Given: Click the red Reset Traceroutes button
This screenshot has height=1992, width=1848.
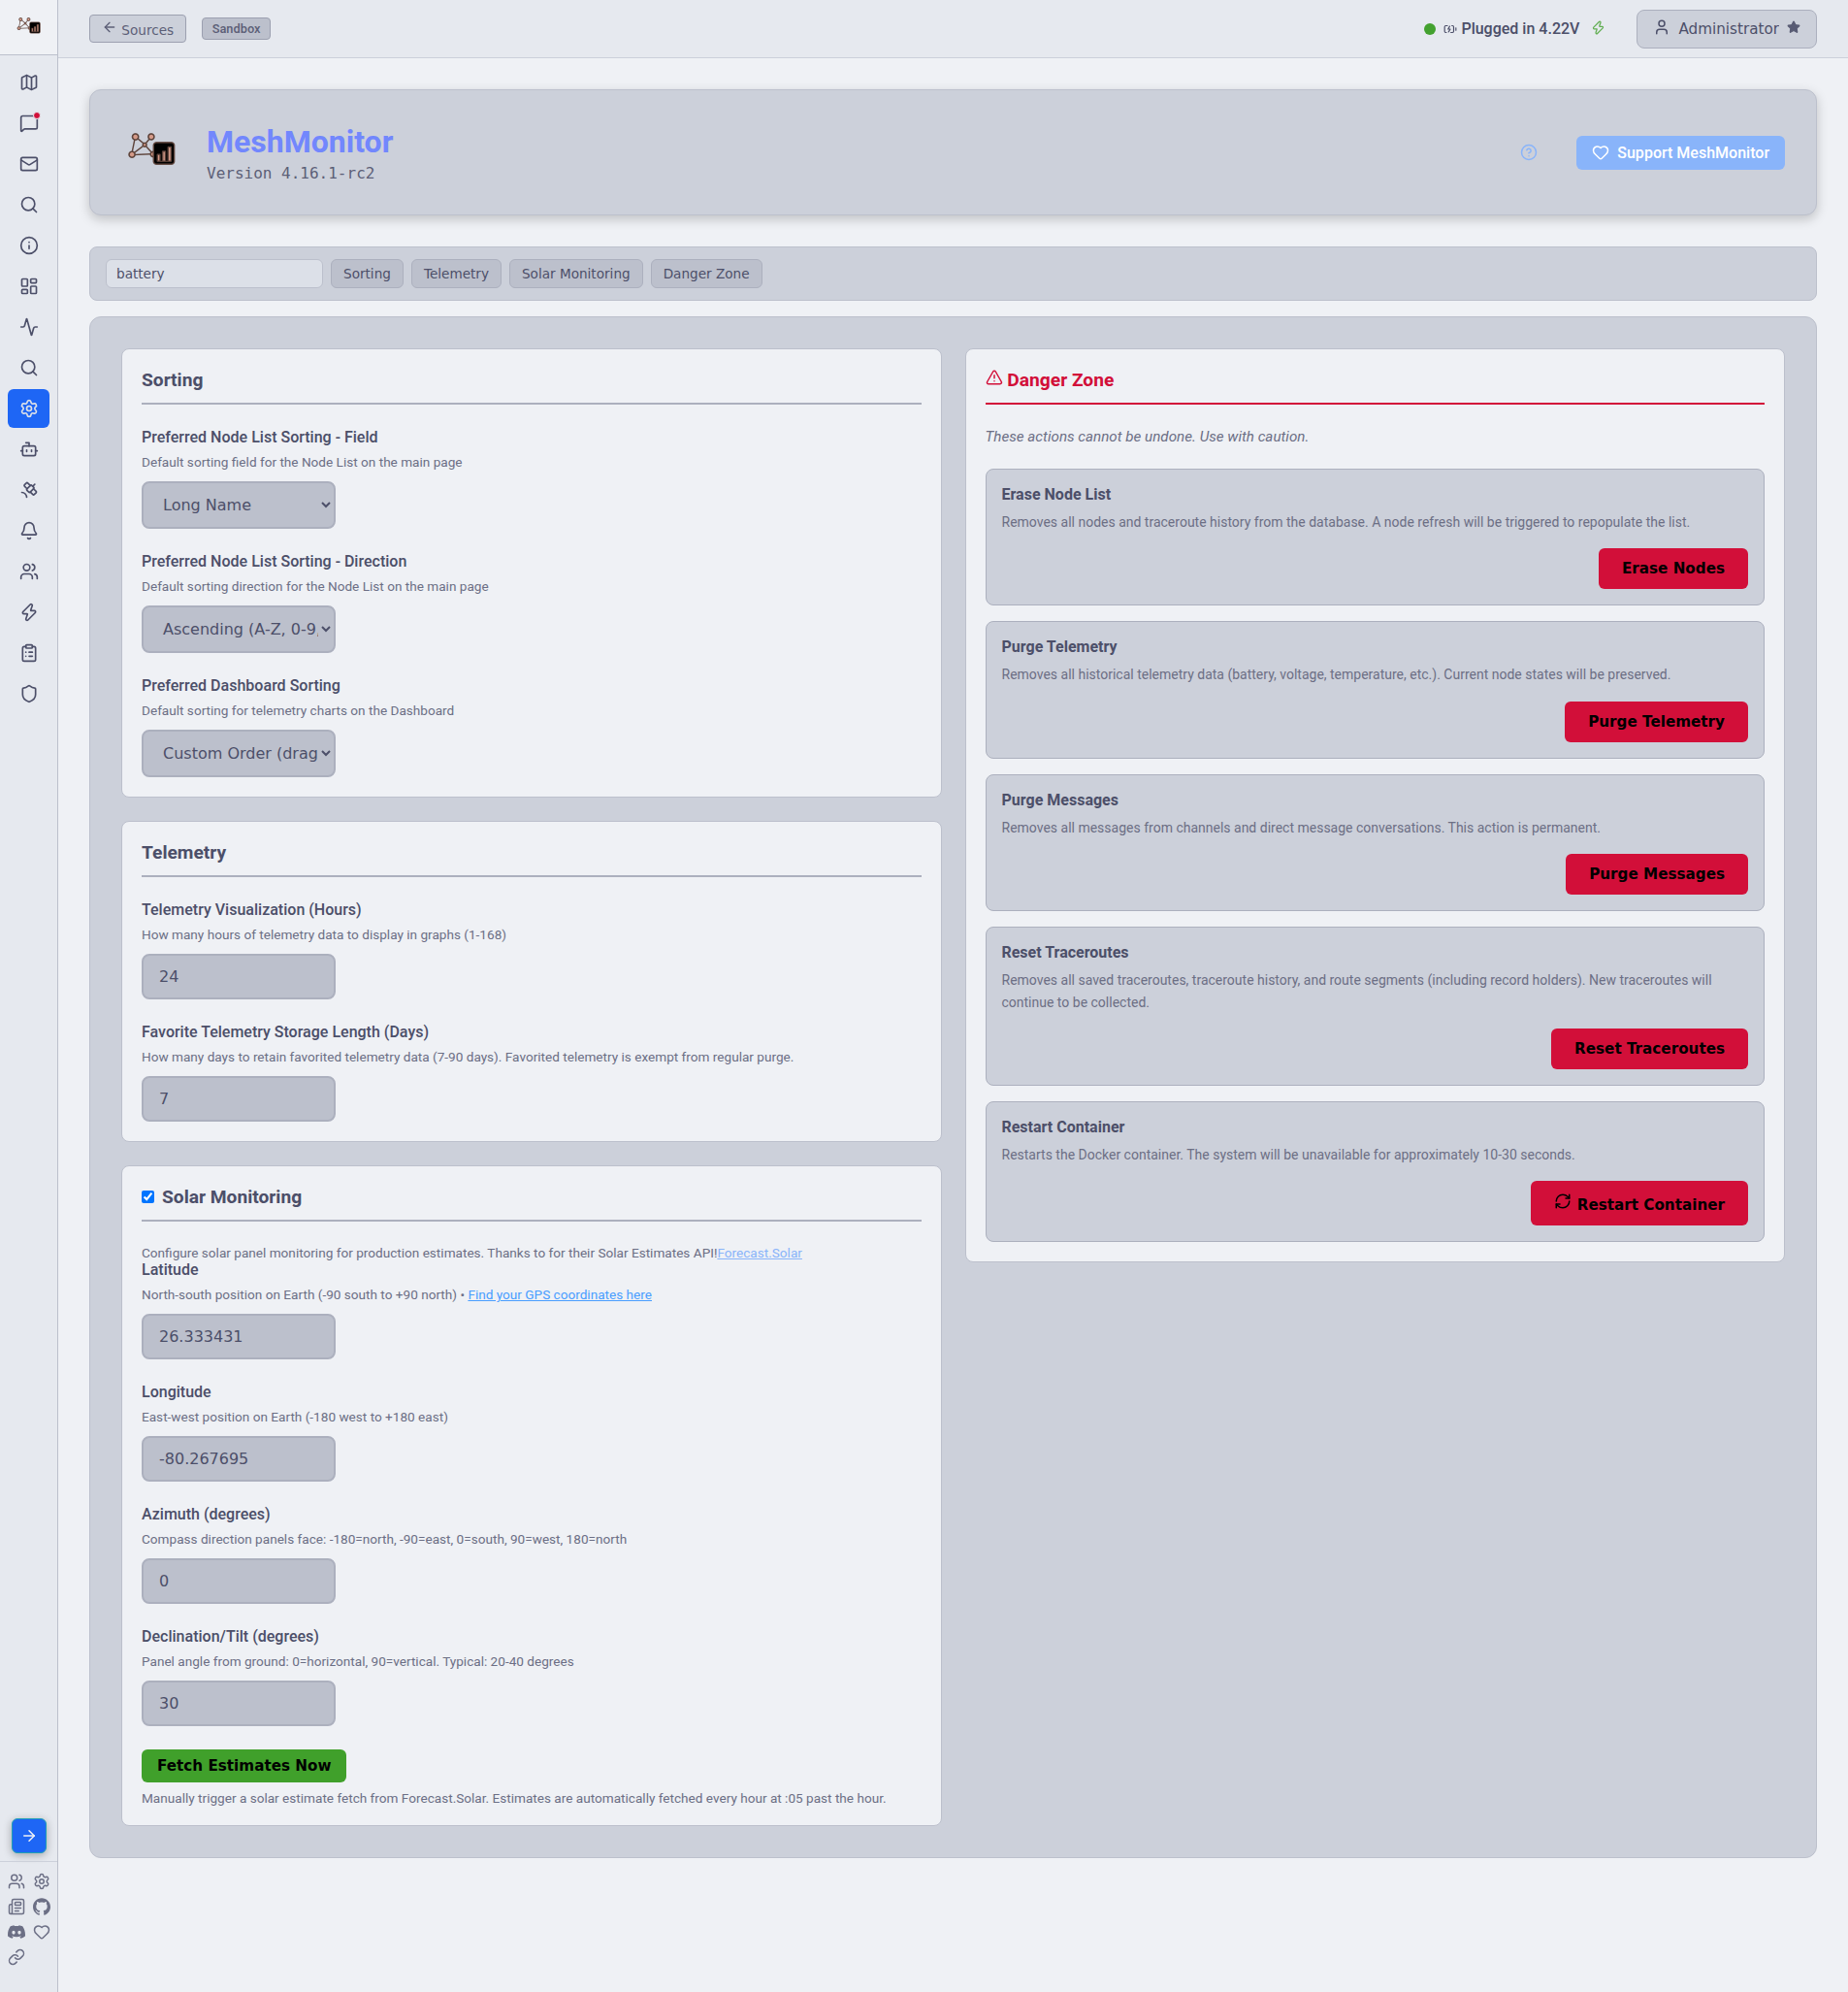Looking at the screenshot, I should click(x=1649, y=1049).
